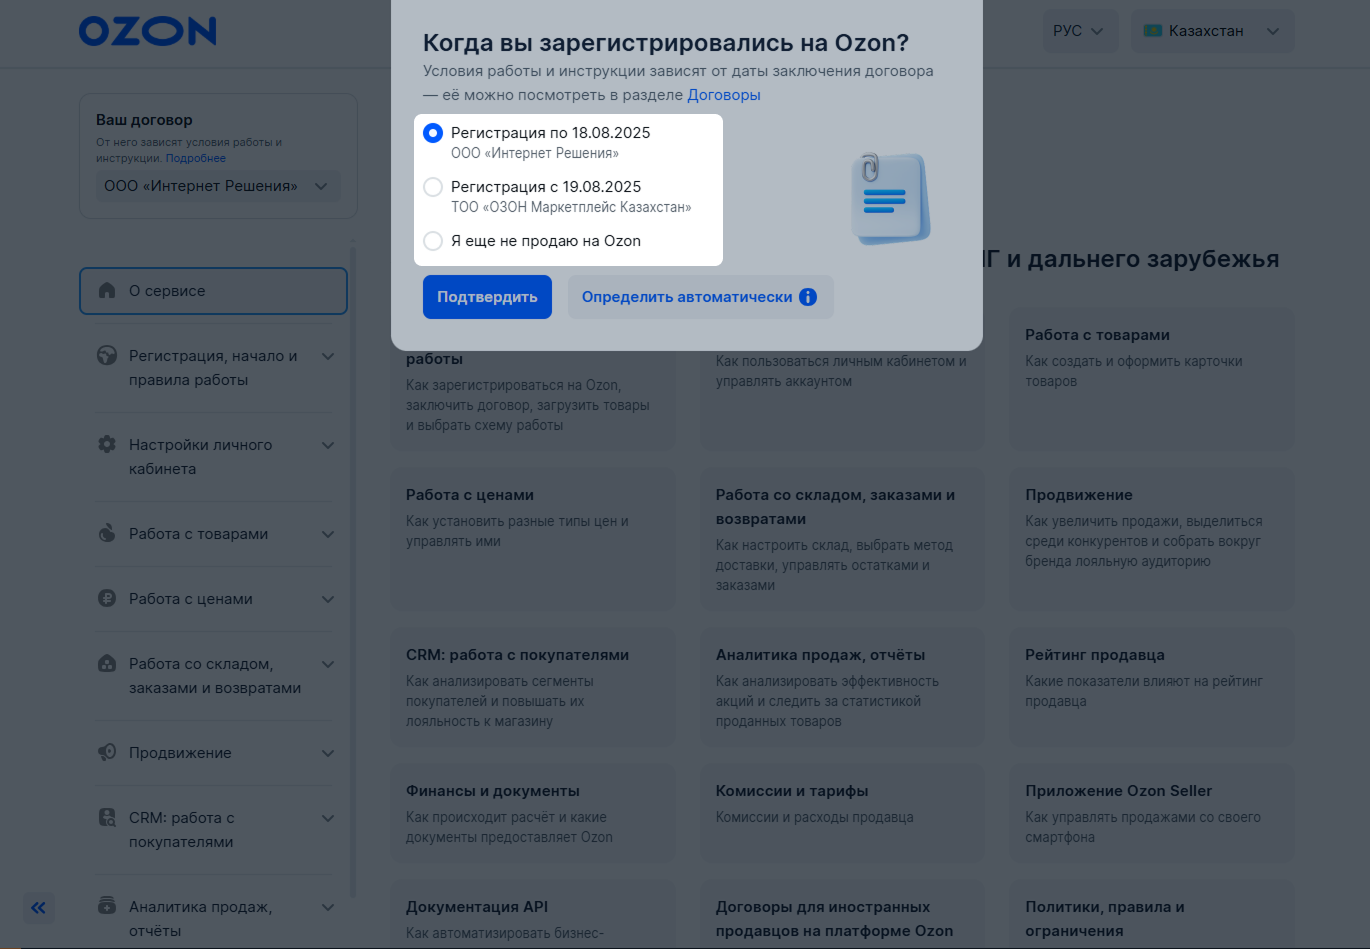
Task: Open Договоры для иностранных продавцов card
Action: 842,915
